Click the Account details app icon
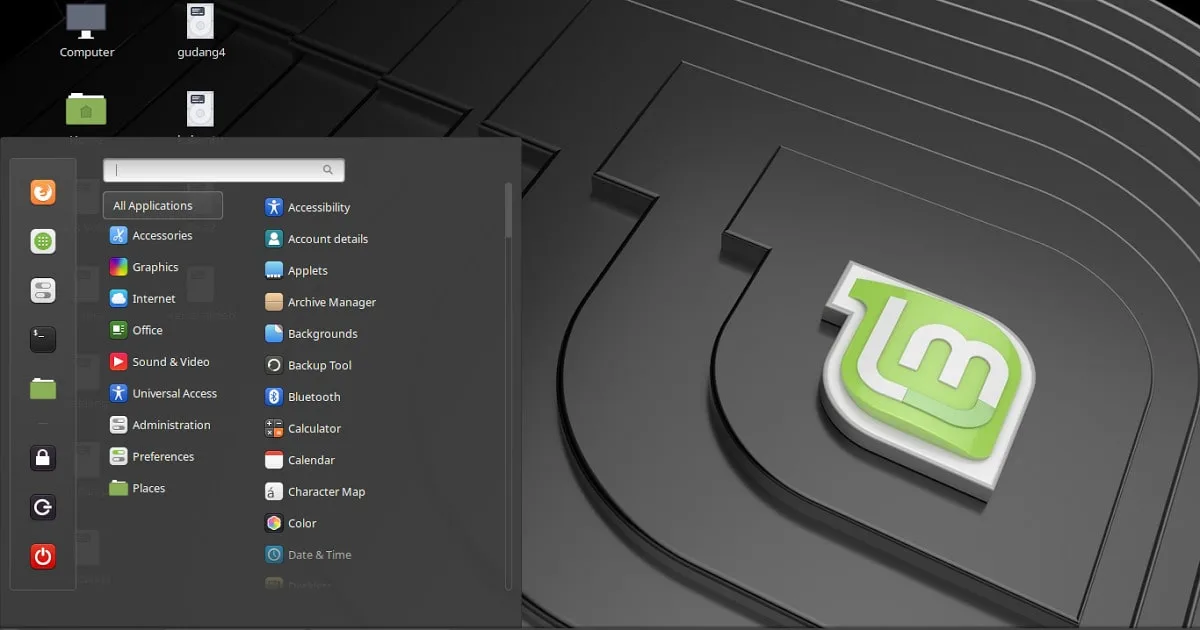 pyautogui.click(x=274, y=239)
